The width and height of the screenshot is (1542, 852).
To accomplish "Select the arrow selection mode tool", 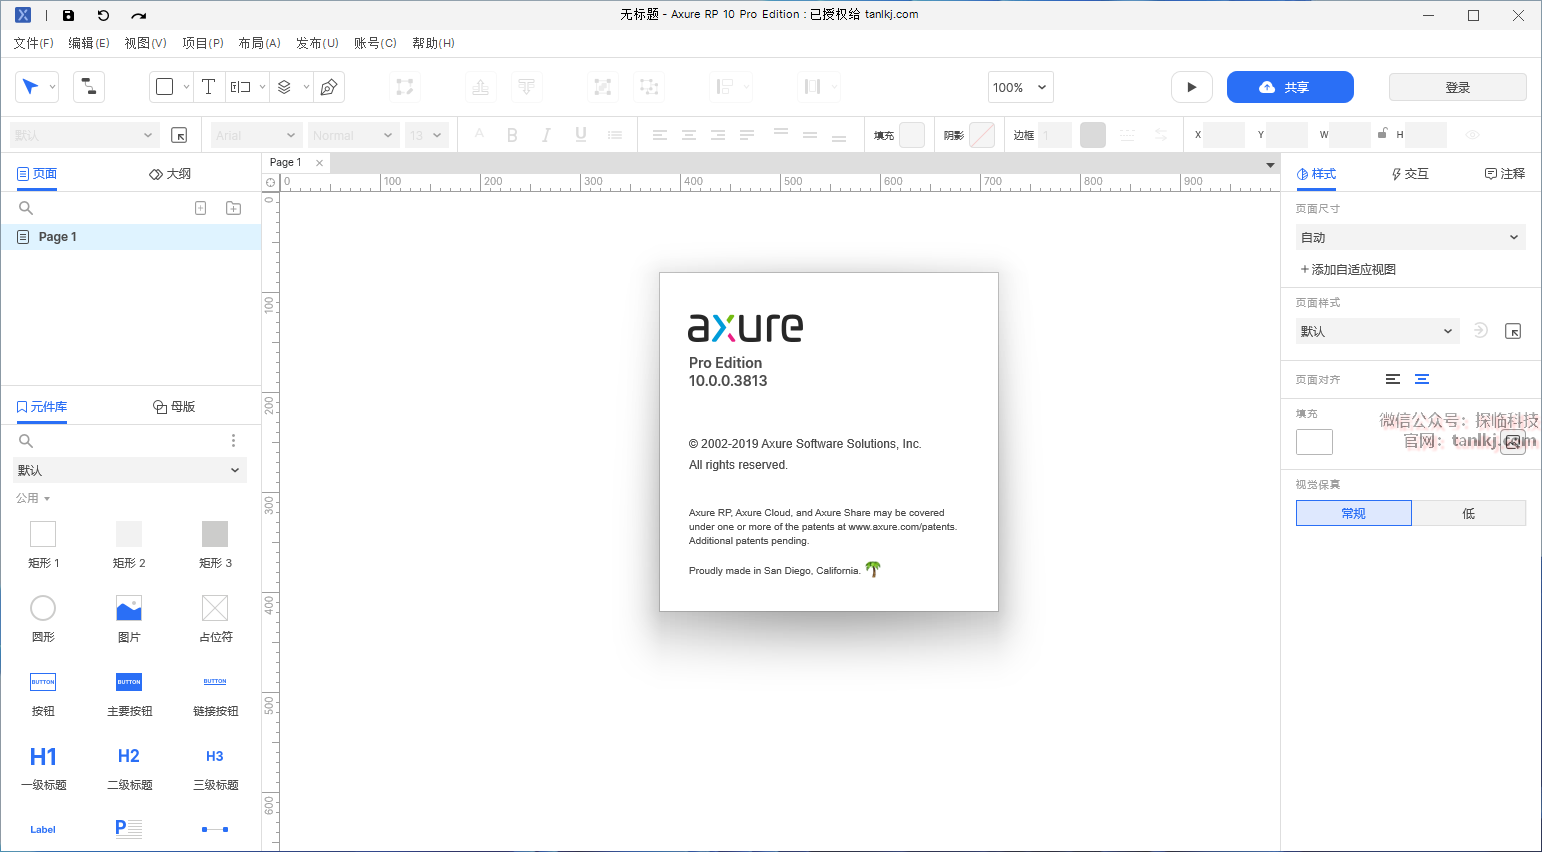I will click(x=30, y=87).
